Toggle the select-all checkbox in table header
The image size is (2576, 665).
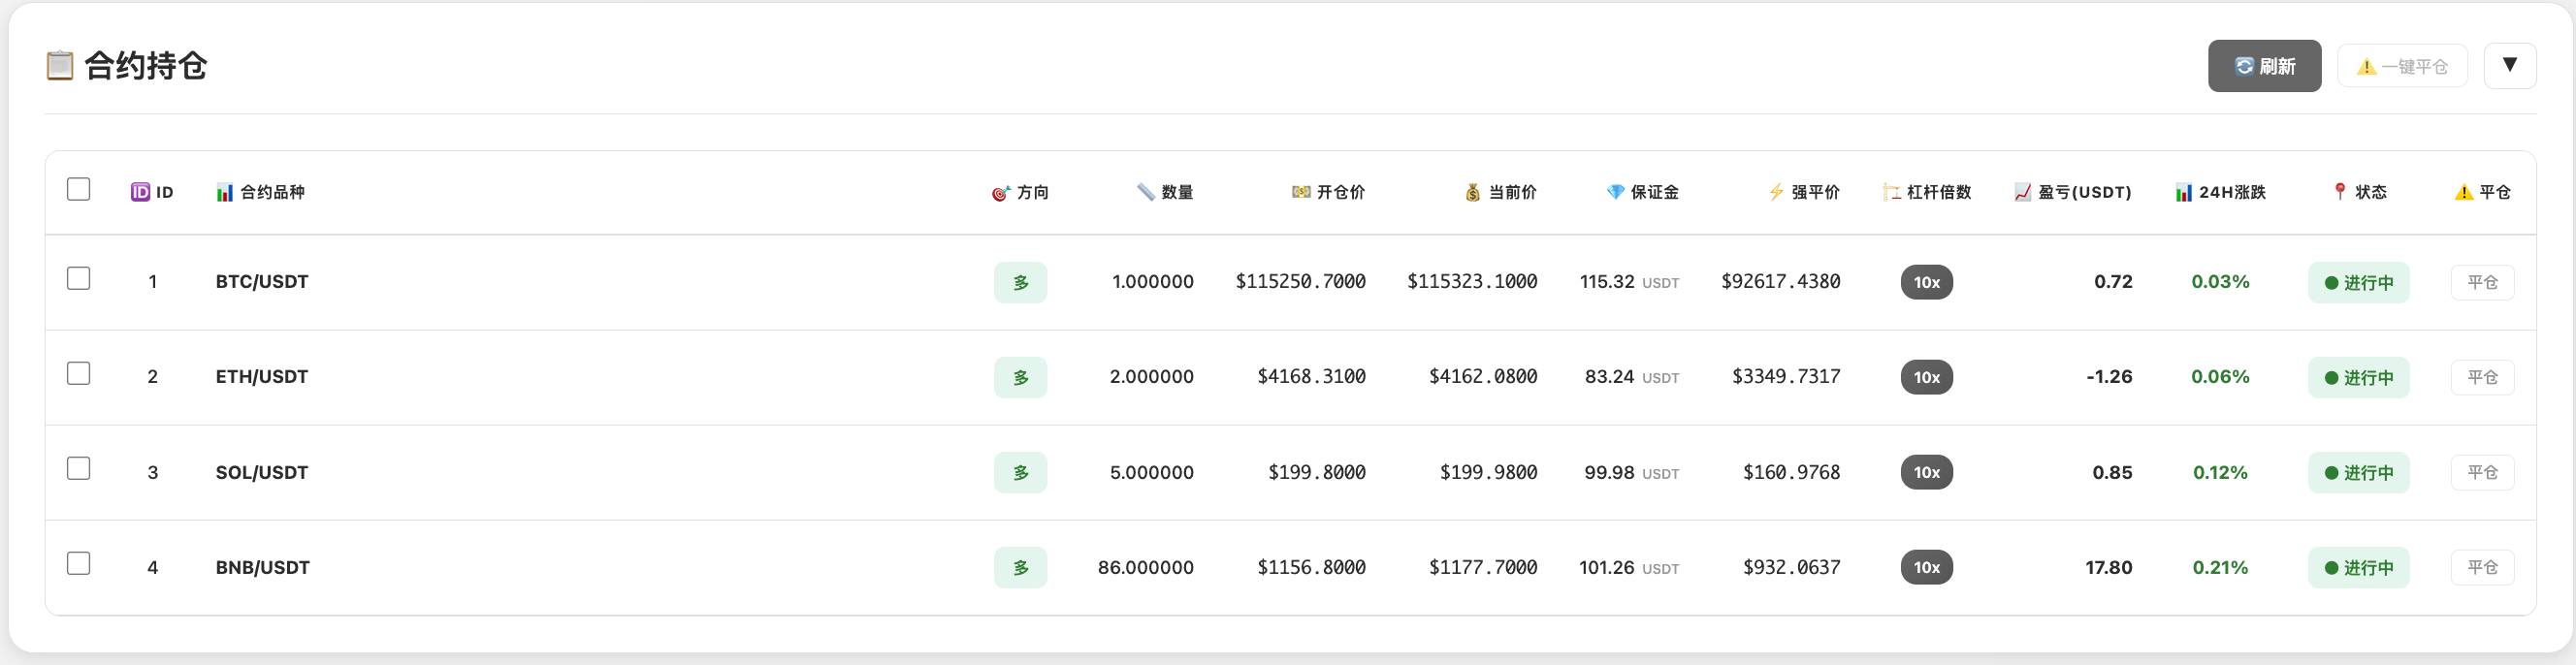tap(79, 189)
